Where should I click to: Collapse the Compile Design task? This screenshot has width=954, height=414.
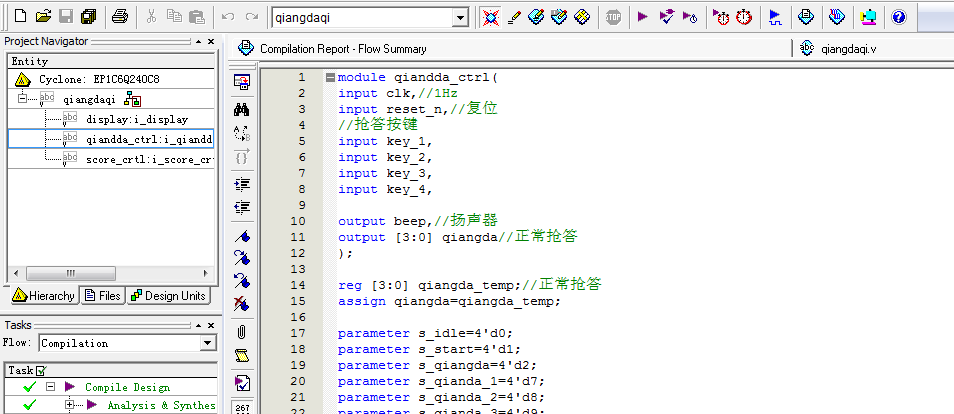50,387
